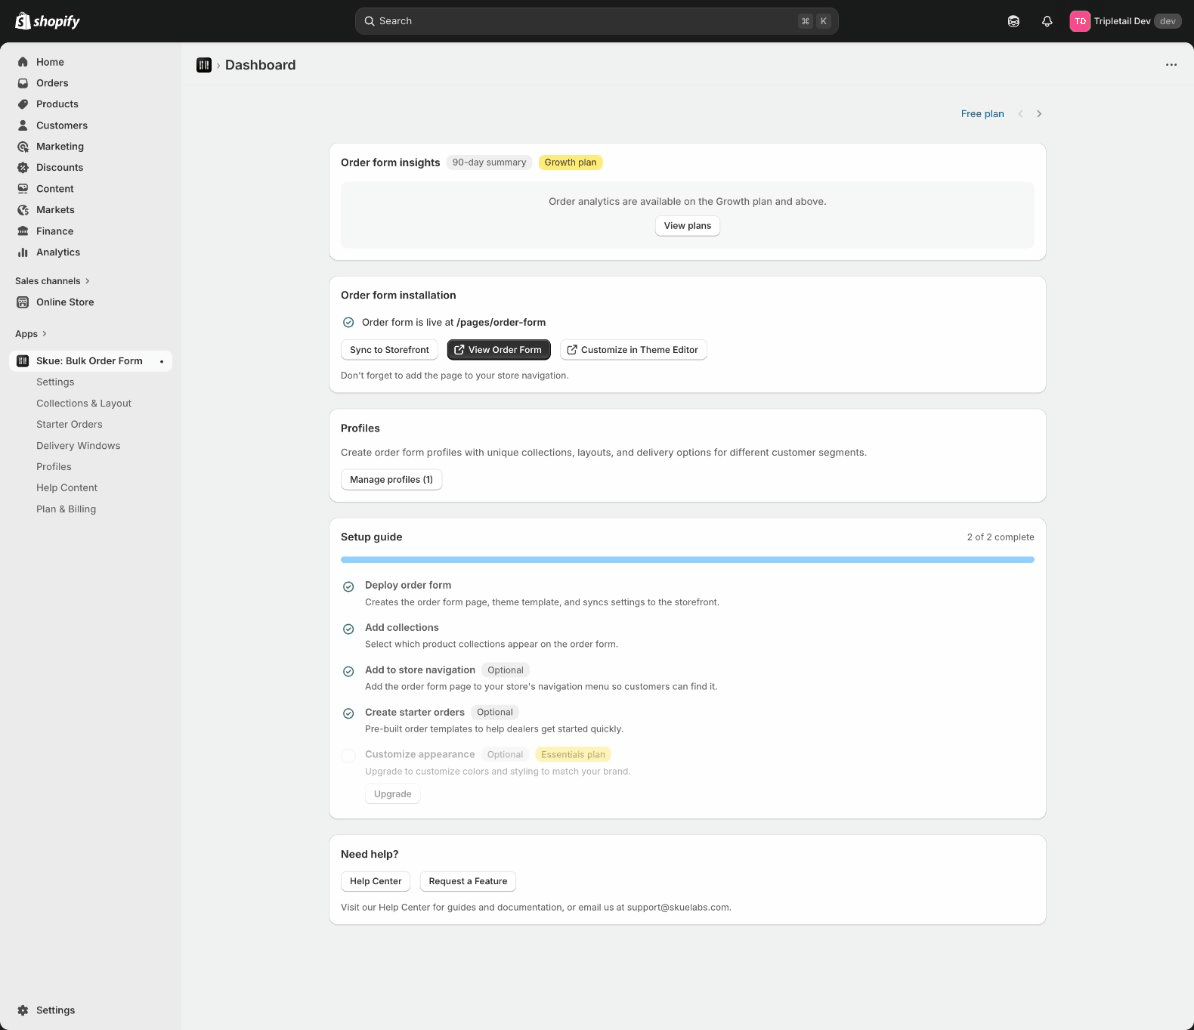Click the next plan arrow beside Free plan
1194x1030 pixels.
point(1039,113)
